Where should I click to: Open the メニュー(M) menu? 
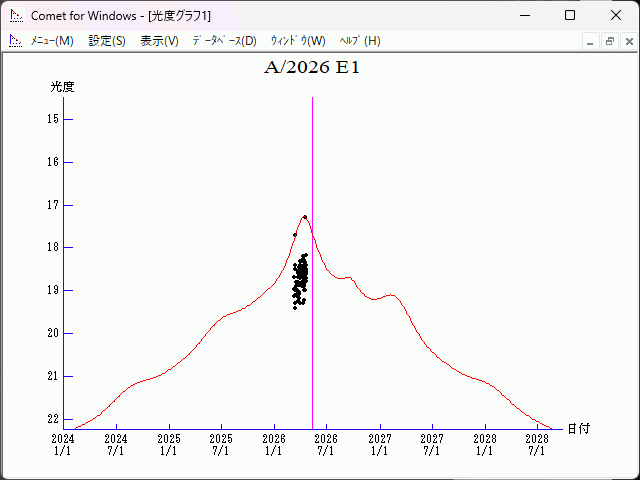(x=52, y=41)
